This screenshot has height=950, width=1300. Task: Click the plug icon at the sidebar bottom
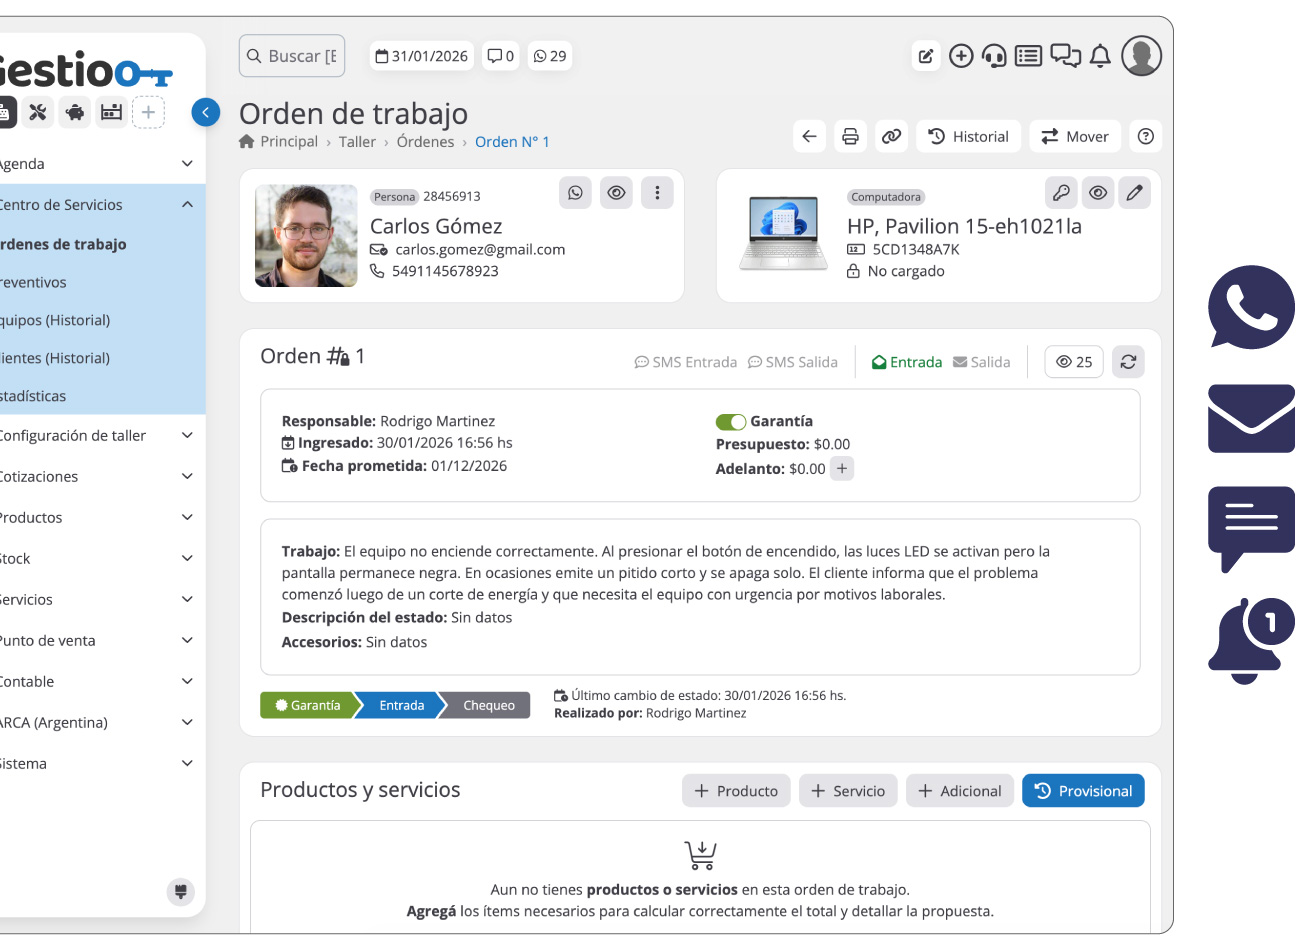pos(181,891)
